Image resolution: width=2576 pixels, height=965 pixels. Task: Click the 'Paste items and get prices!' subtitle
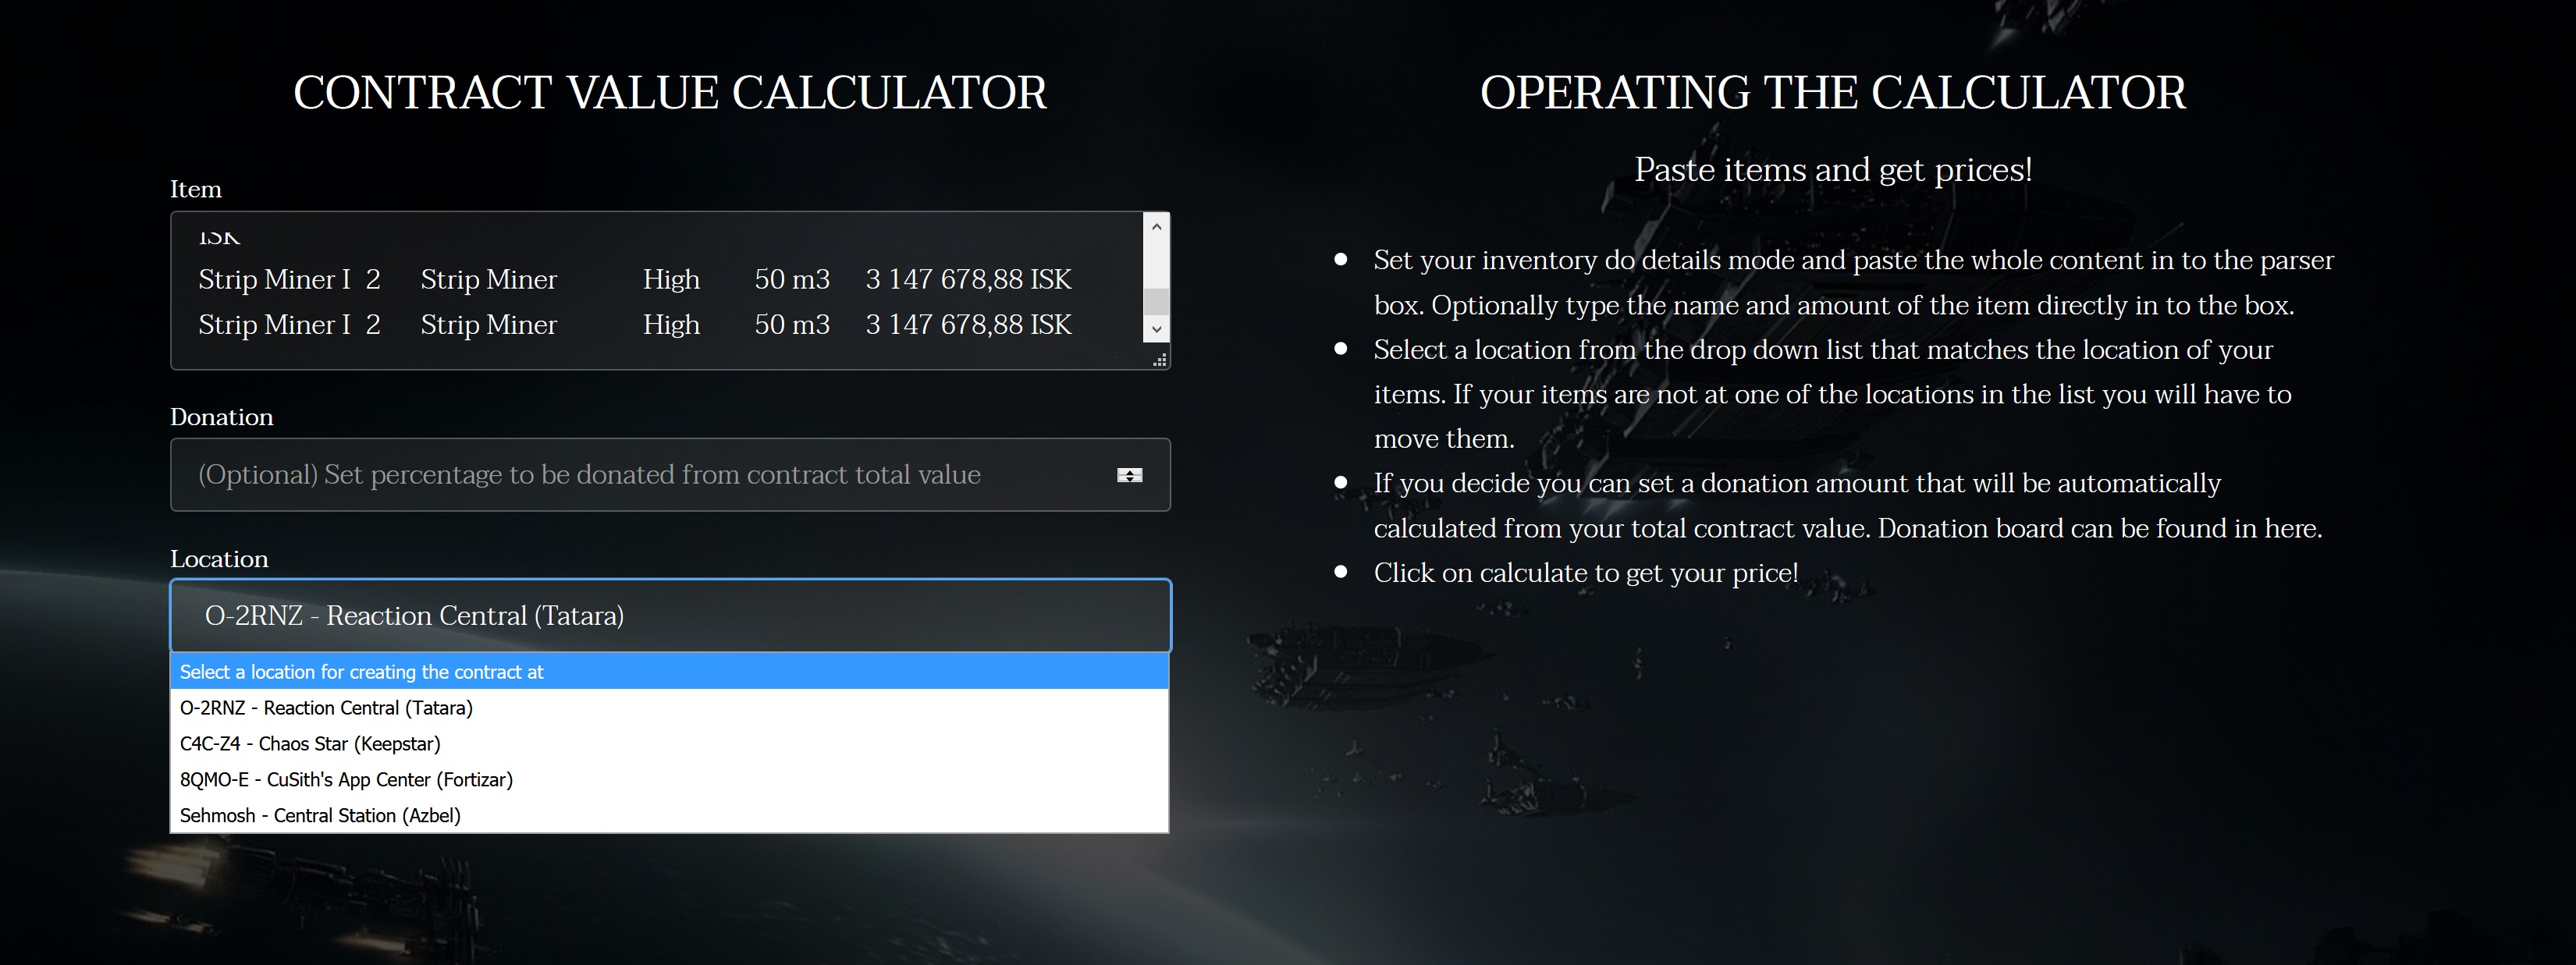(x=1833, y=170)
